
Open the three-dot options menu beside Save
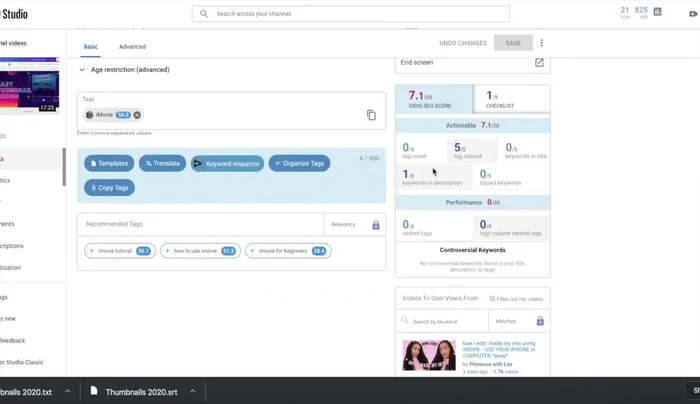(x=542, y=43)
